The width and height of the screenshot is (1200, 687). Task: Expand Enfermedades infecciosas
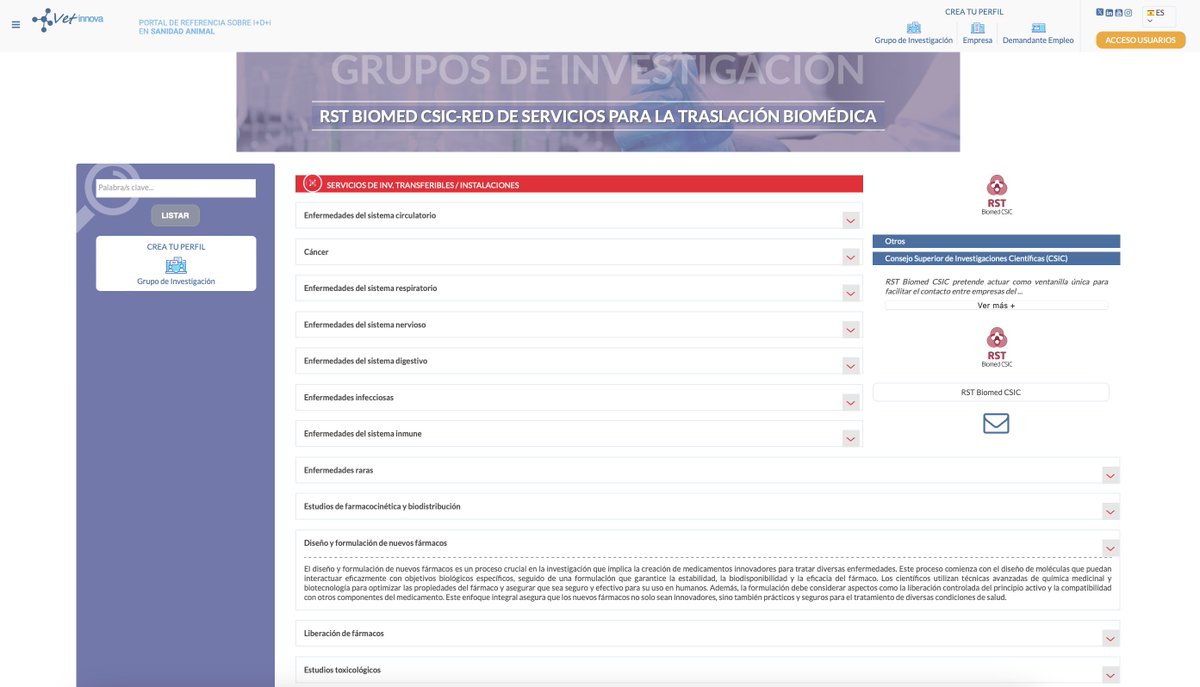(x=851, y=402)
